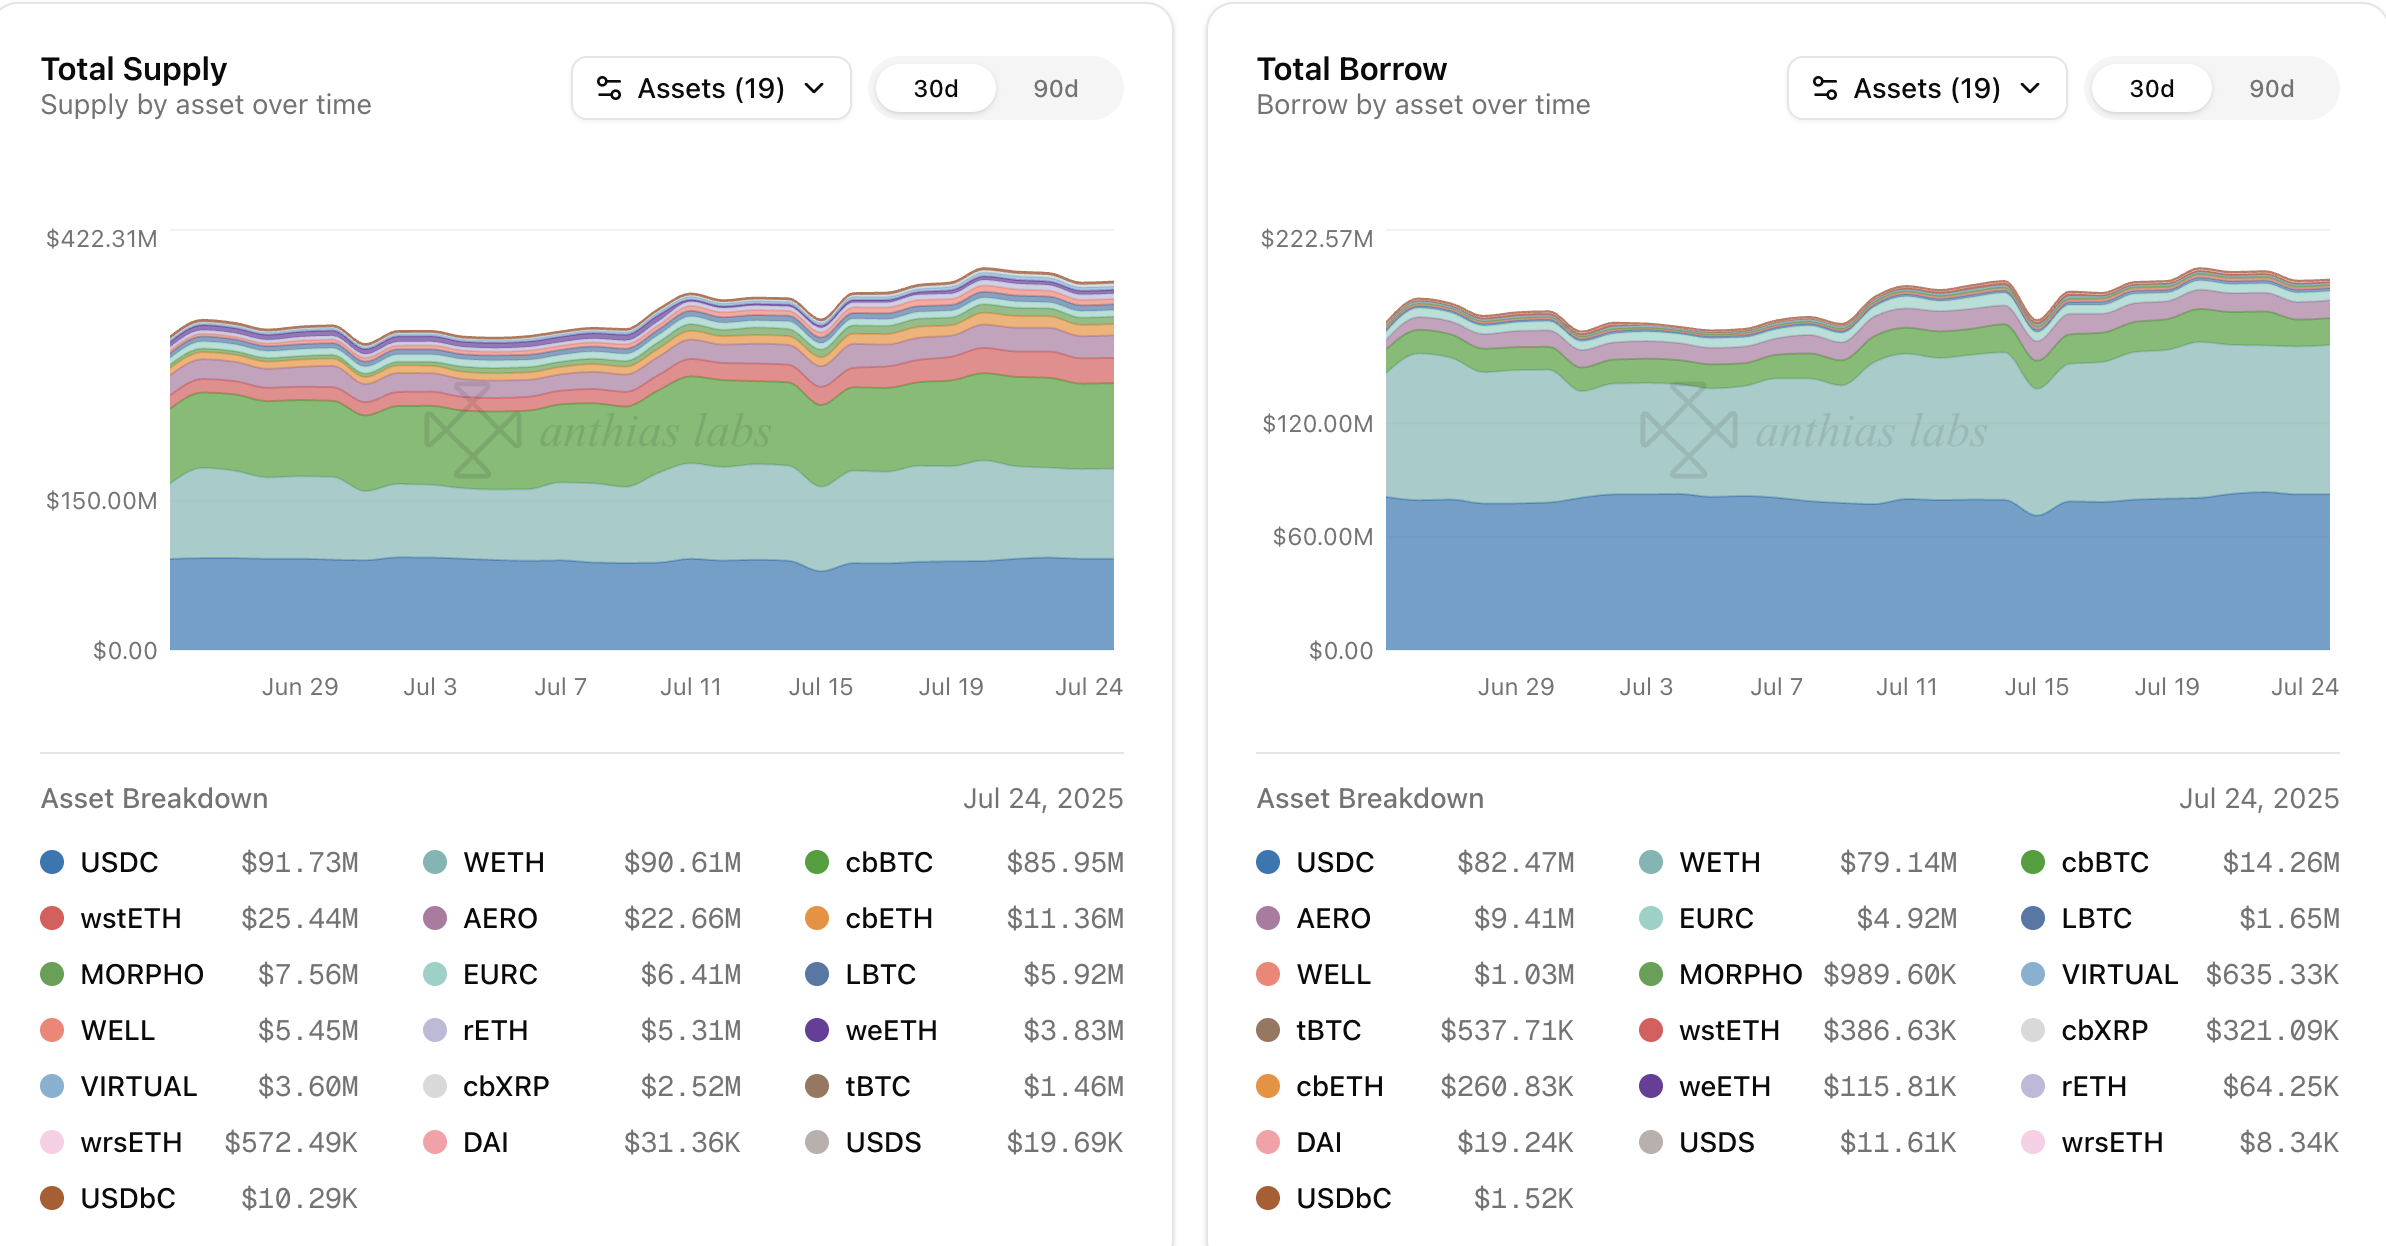Expand the chevron next to Total Borrow Assets
The width and height of the screenshot is (2386, 1246).
[x=2030, y=89]
